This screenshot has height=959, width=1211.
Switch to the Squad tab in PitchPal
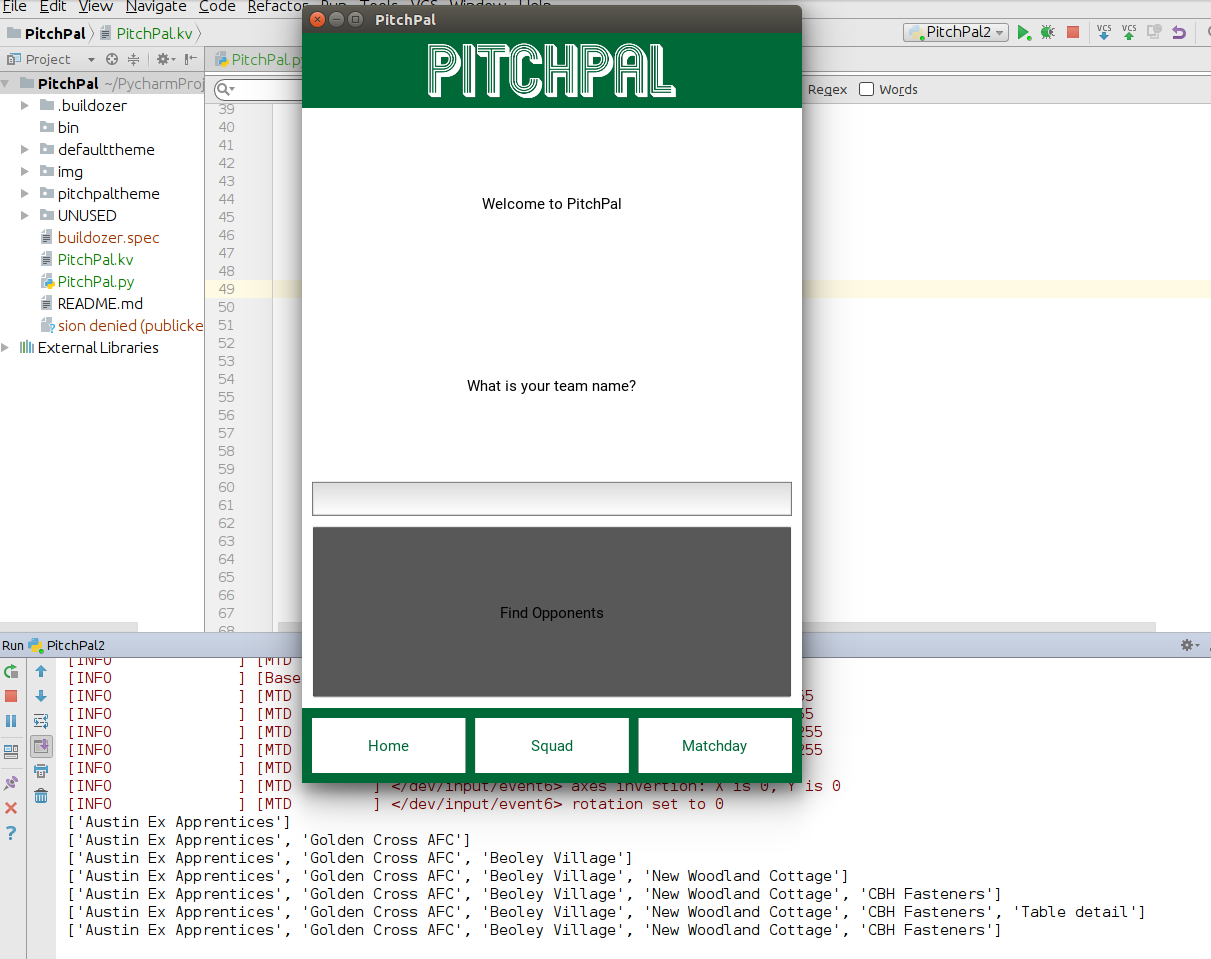(552, 746)
